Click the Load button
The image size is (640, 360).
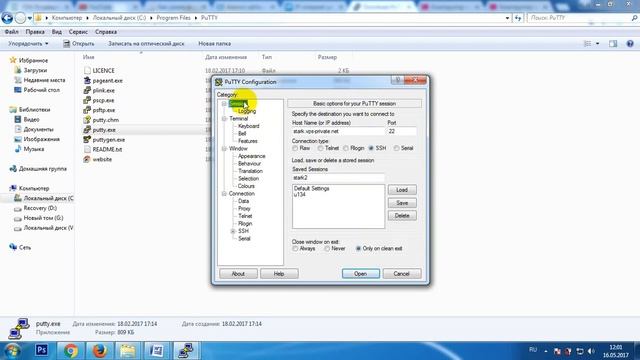[x=402, y=190]
